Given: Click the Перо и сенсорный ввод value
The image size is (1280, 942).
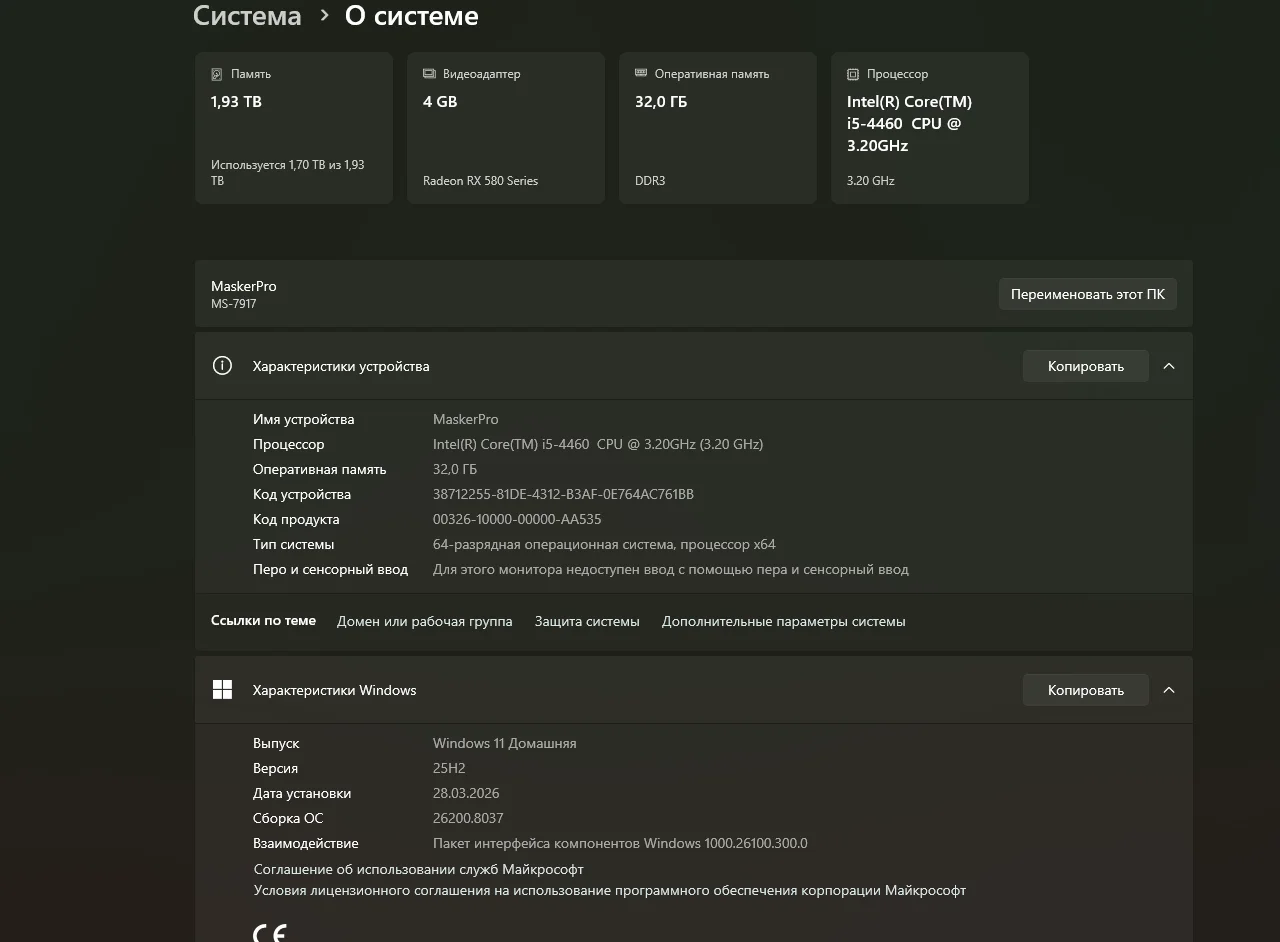Looking at the screenshot, I should click(671, 569).
